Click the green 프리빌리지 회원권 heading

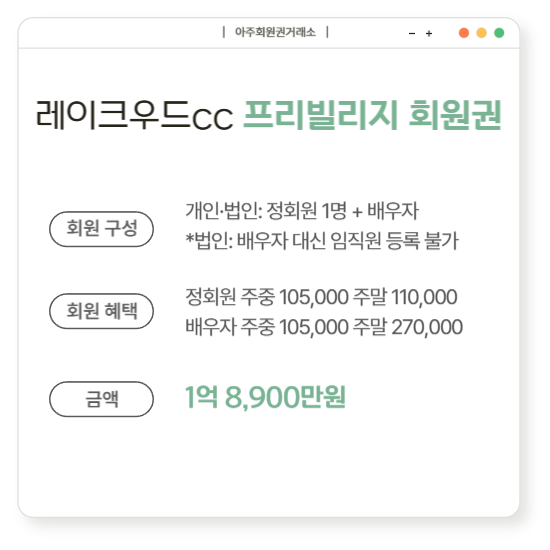[372, 115]
